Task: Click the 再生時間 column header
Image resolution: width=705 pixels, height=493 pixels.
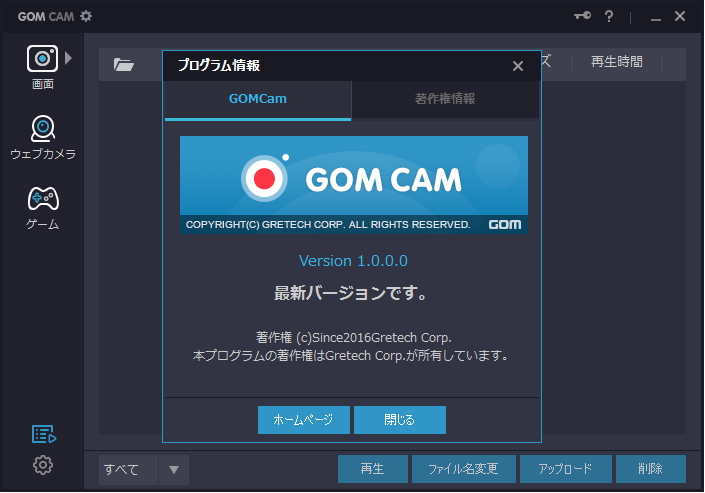Action: tap(616, 62)
